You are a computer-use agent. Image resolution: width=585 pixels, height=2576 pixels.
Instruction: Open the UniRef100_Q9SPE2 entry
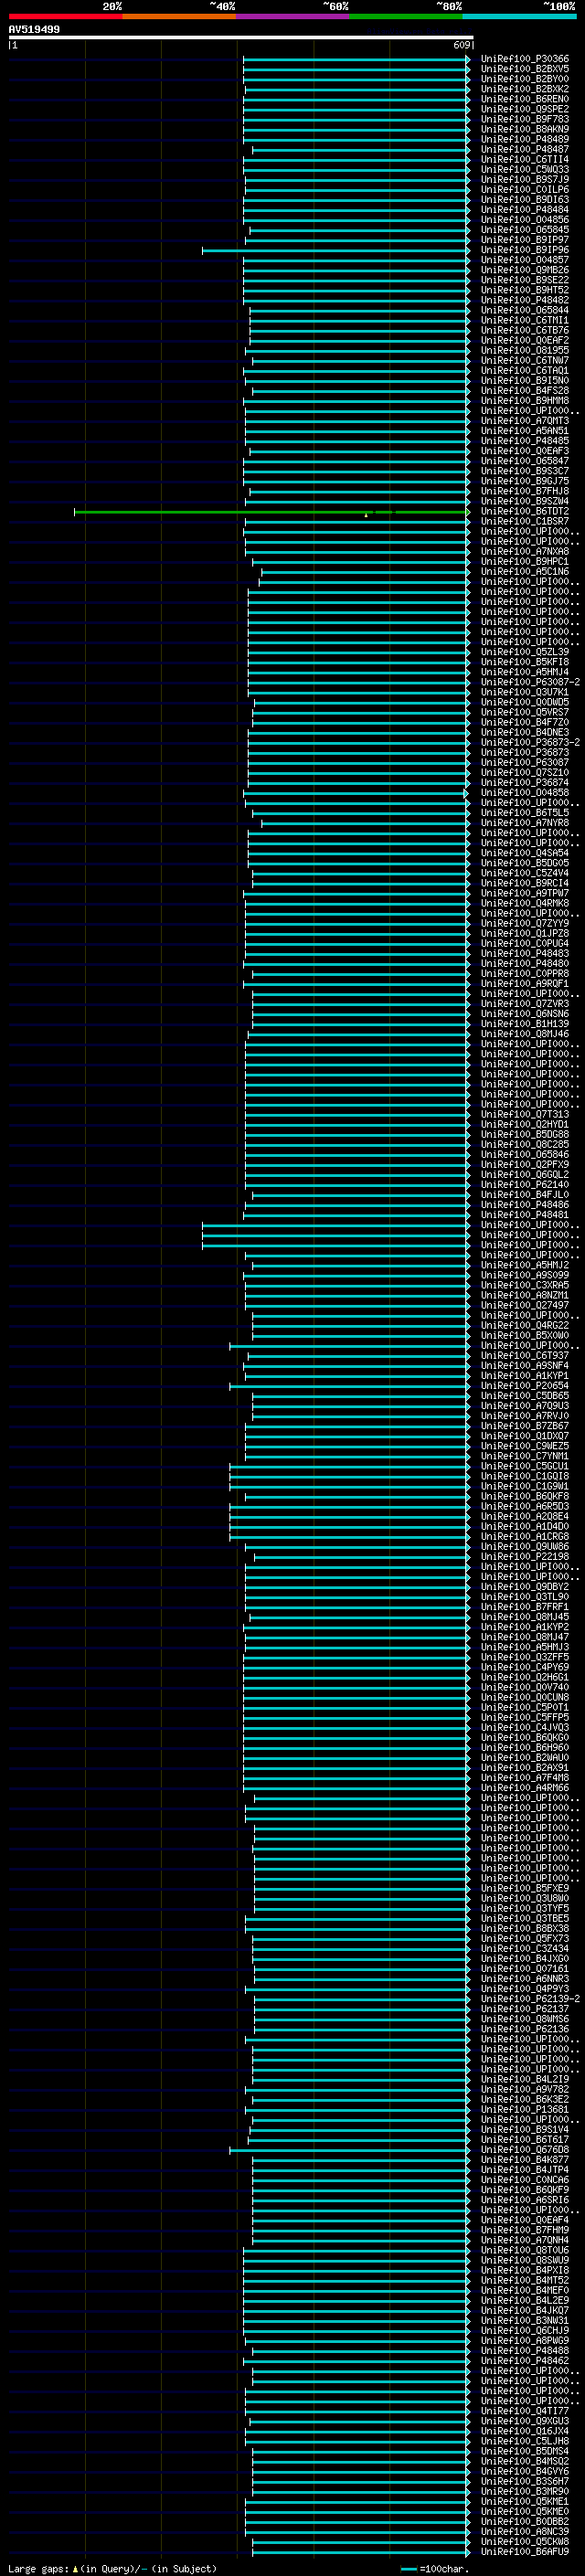point(524,109)
